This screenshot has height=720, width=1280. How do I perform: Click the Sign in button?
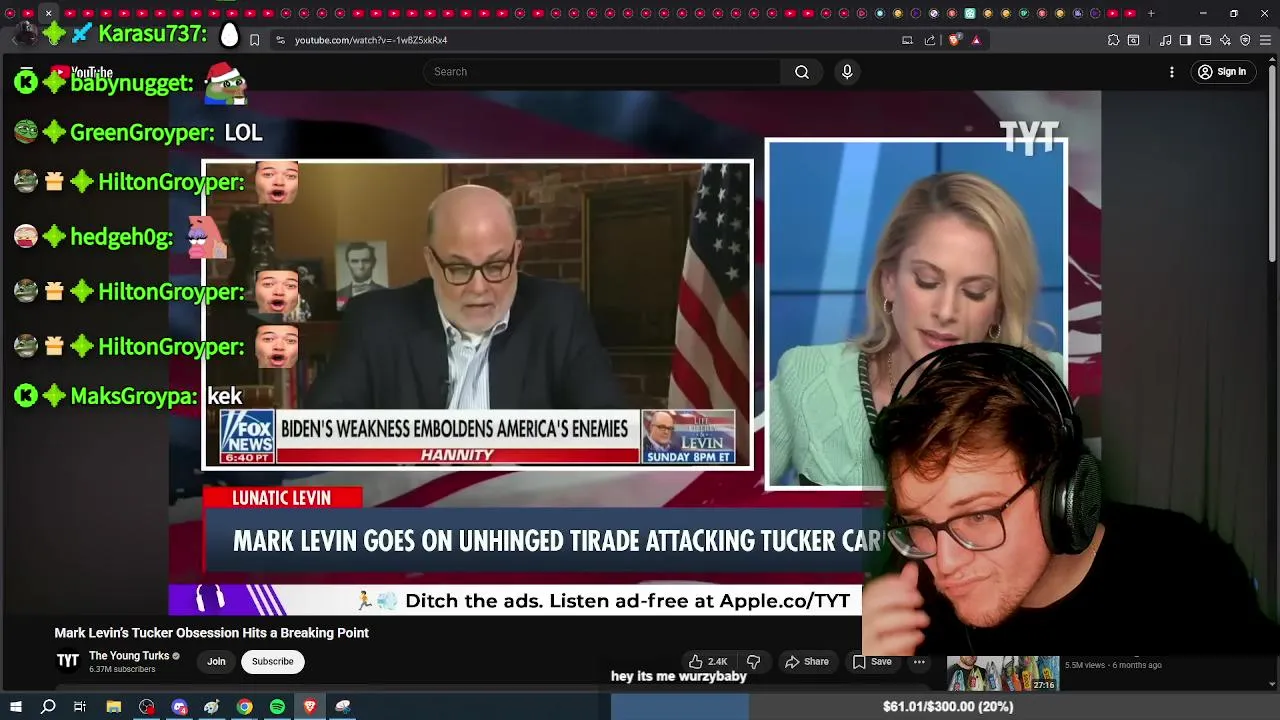pyautogui.click(x=1222, y=72)
